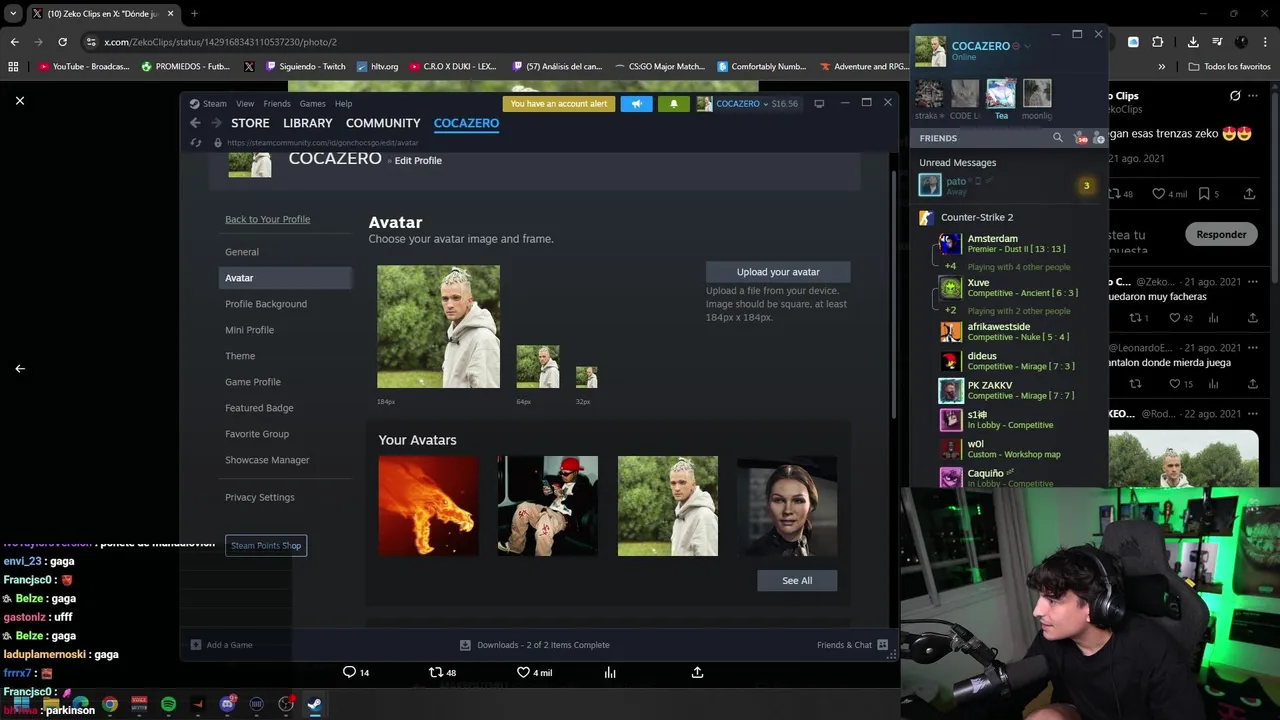The height and width of the screenshot is (720, 1280).
Task: Go to the COMMUNITY tab
Action: (383, 123)
